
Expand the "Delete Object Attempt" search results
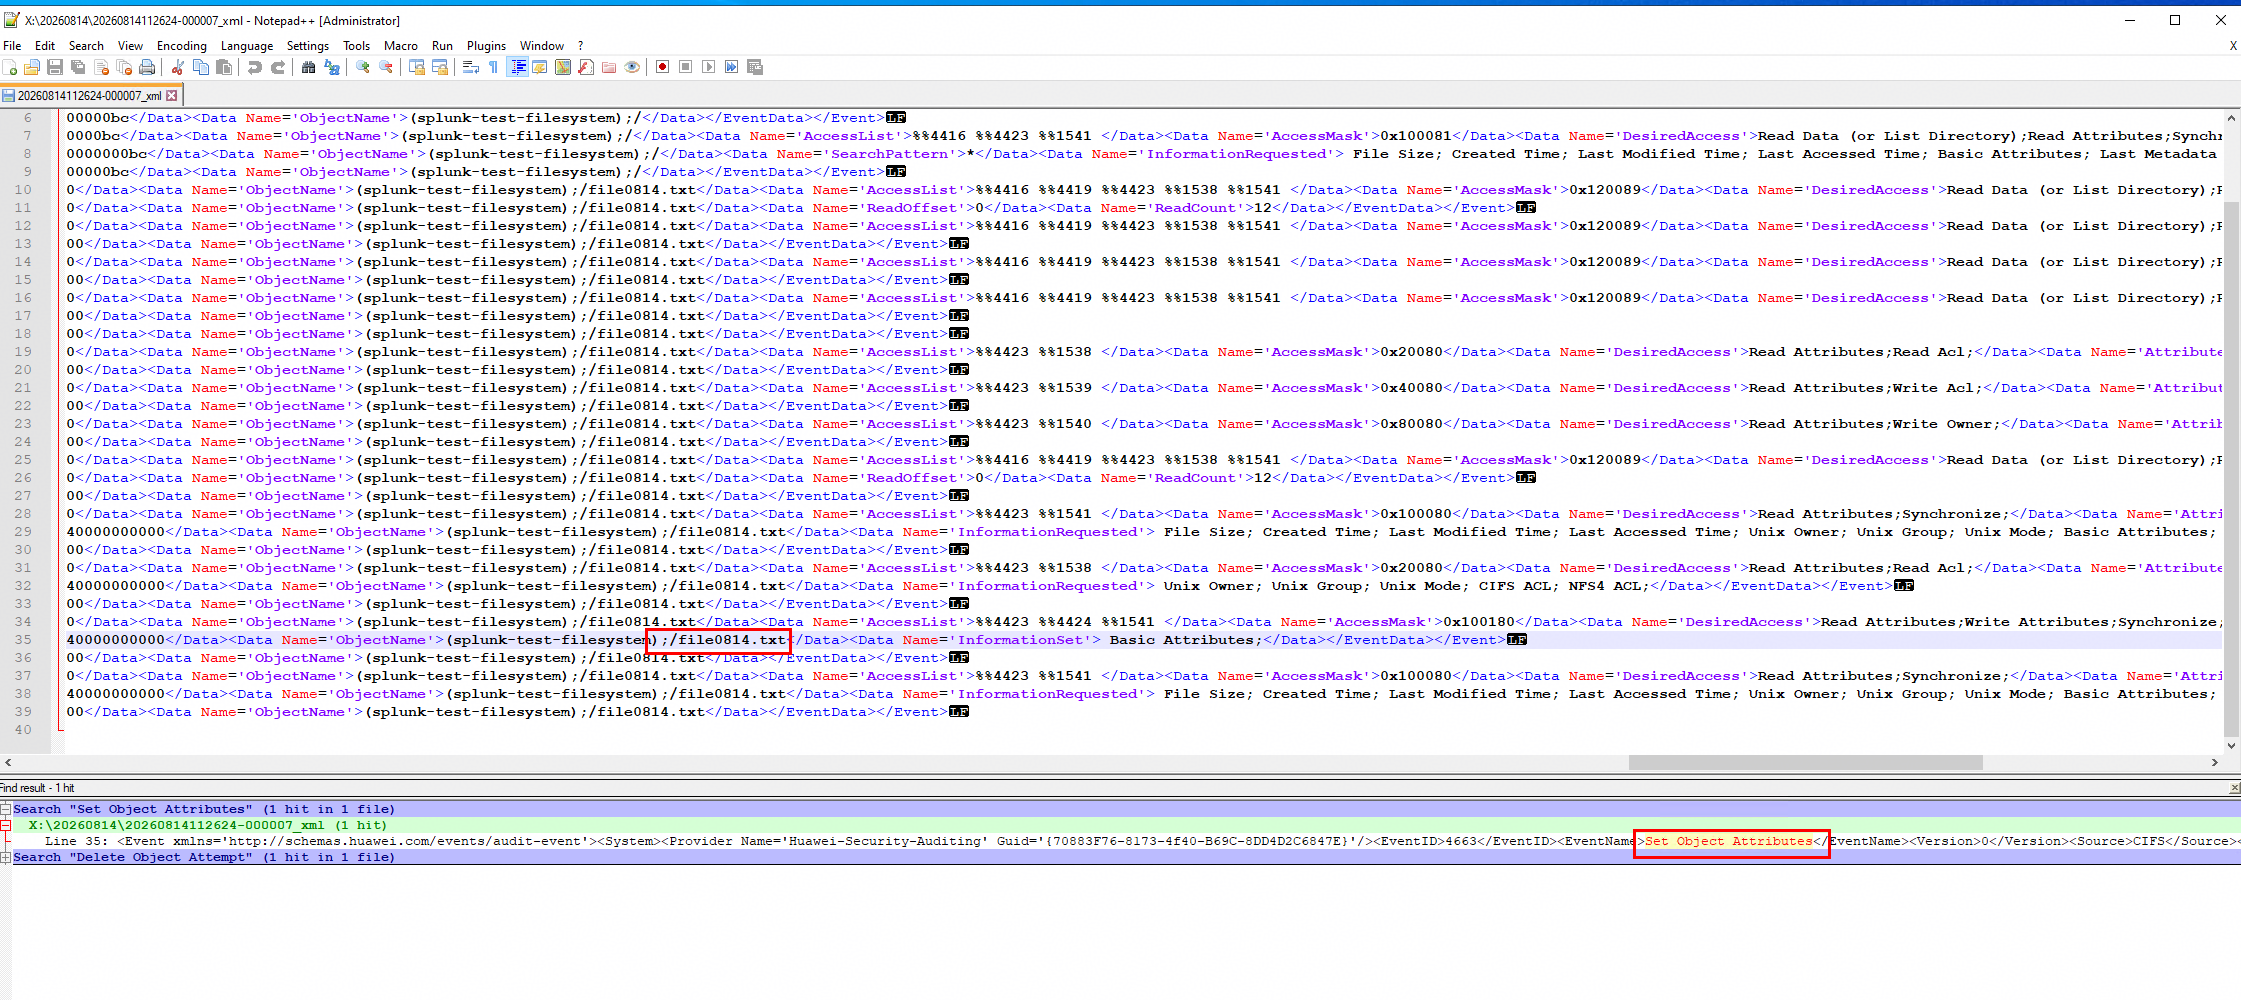(x=6, y=857)
